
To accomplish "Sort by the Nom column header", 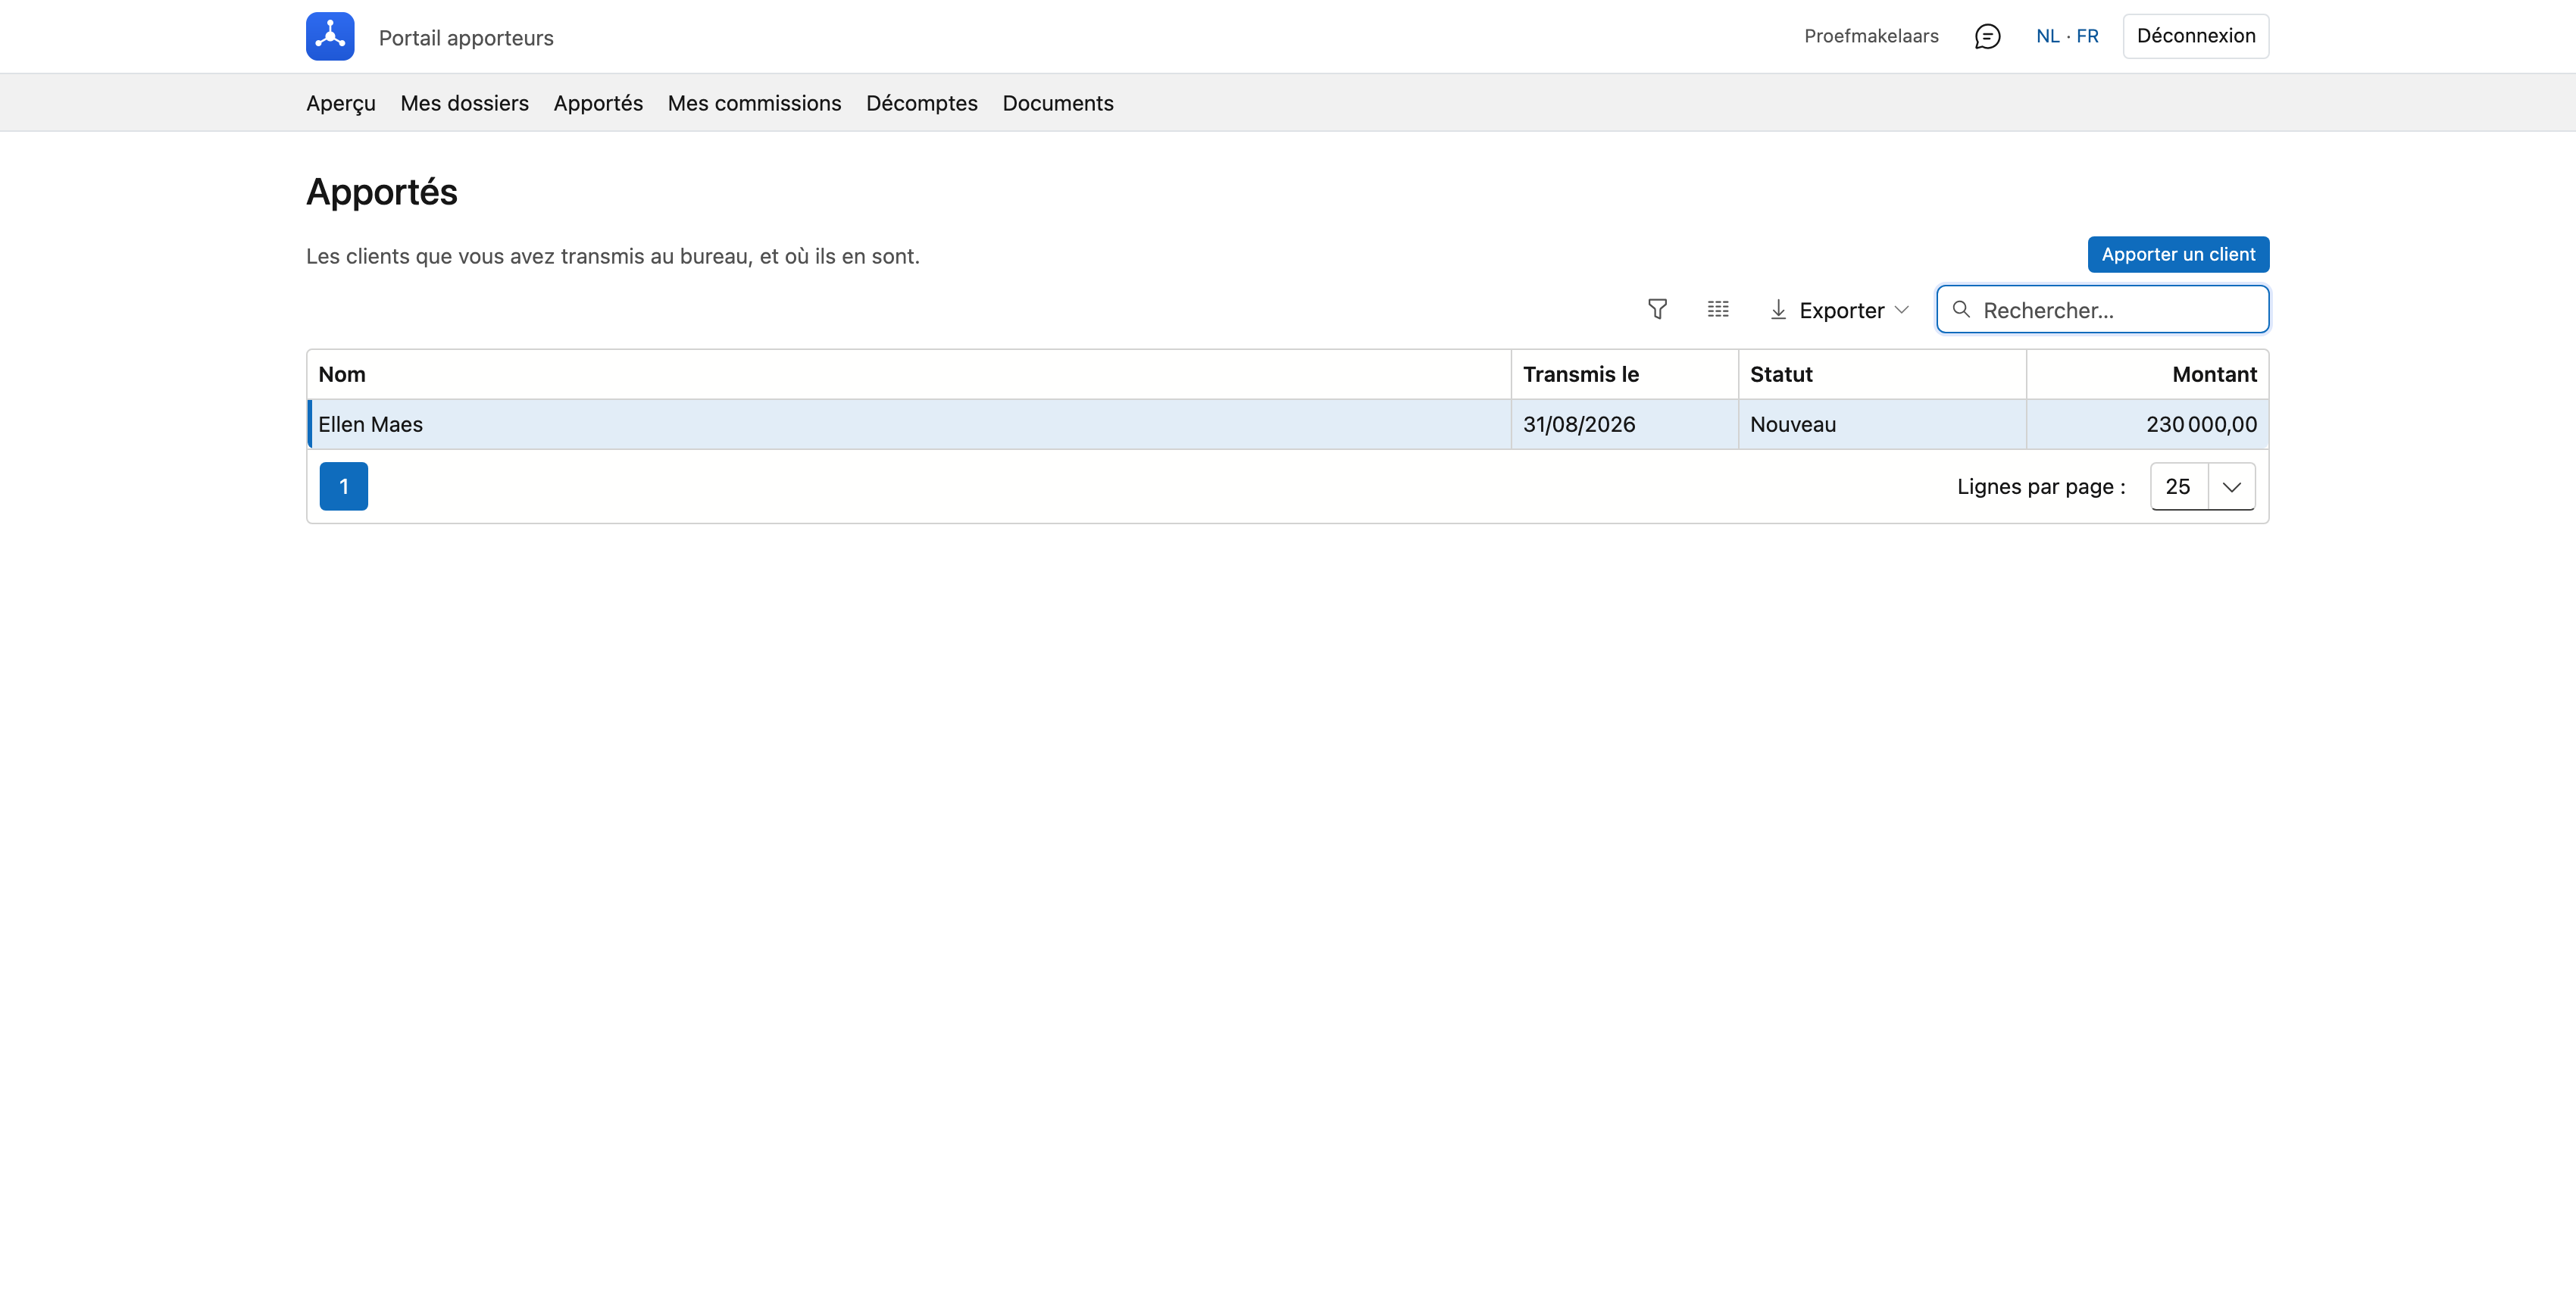I will [908, 374].
